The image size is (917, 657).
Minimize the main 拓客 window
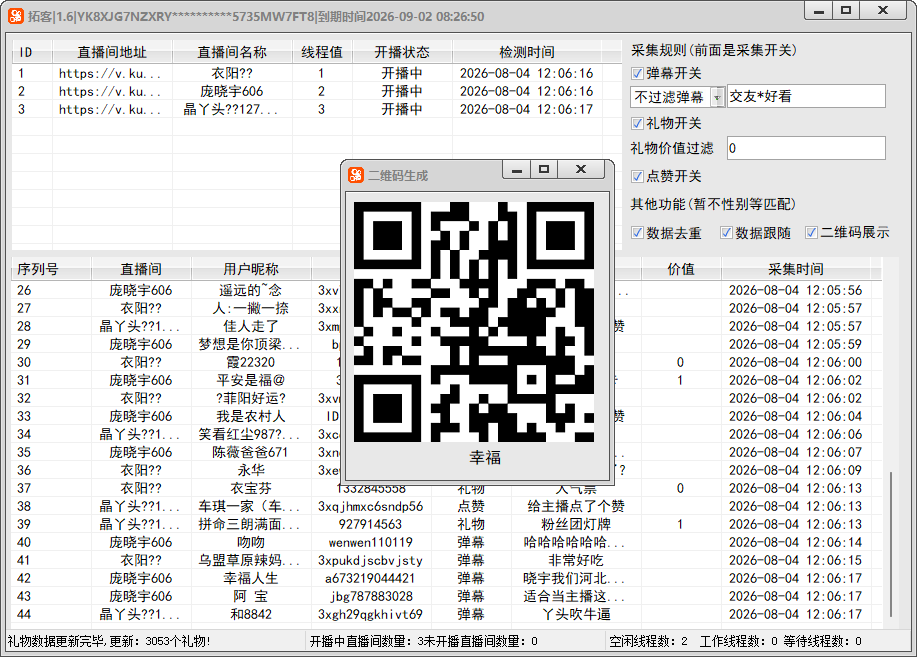coord(819,11)
